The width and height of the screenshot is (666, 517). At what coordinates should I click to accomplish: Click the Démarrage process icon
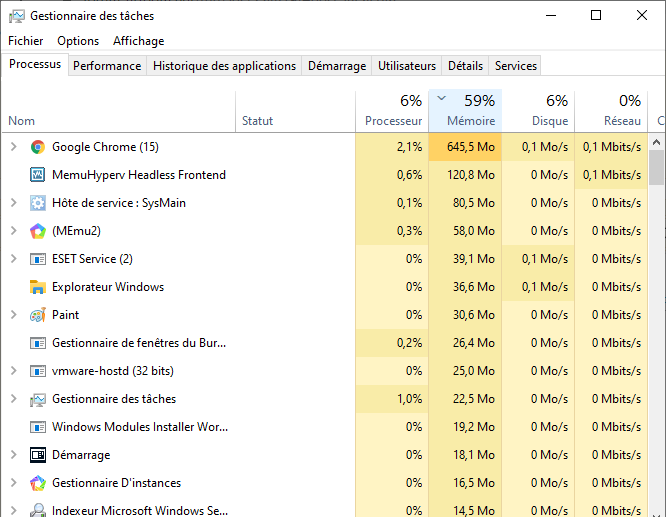pos(38,455)
